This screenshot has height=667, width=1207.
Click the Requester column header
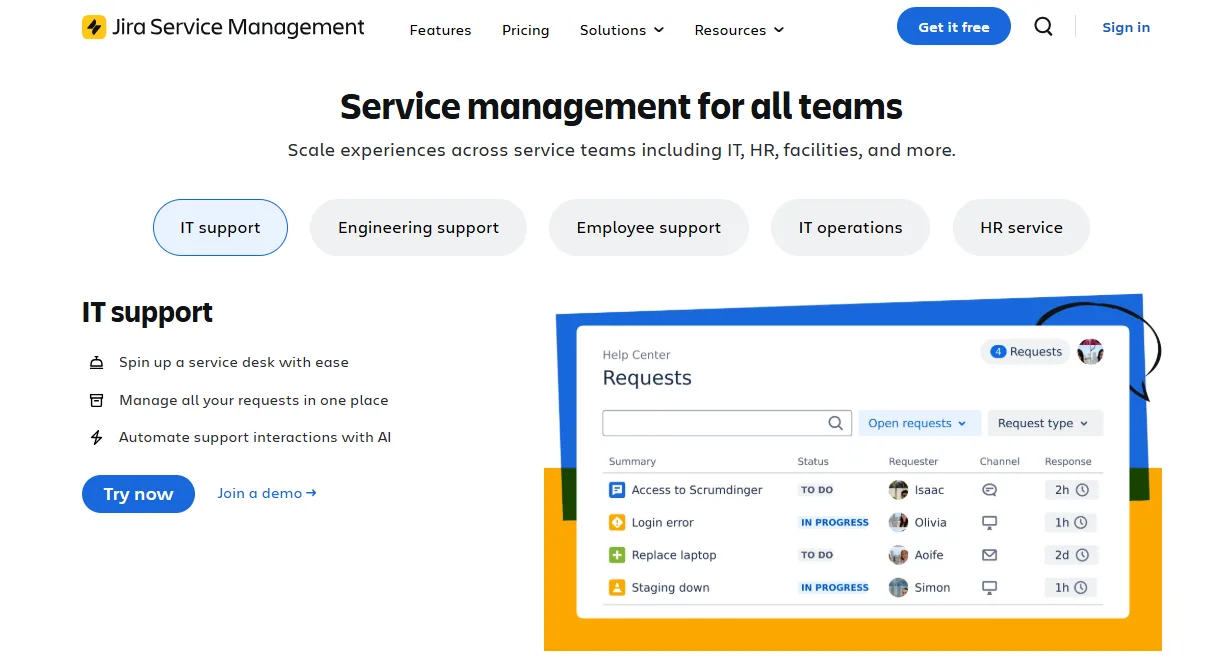(x=913, y=461)
